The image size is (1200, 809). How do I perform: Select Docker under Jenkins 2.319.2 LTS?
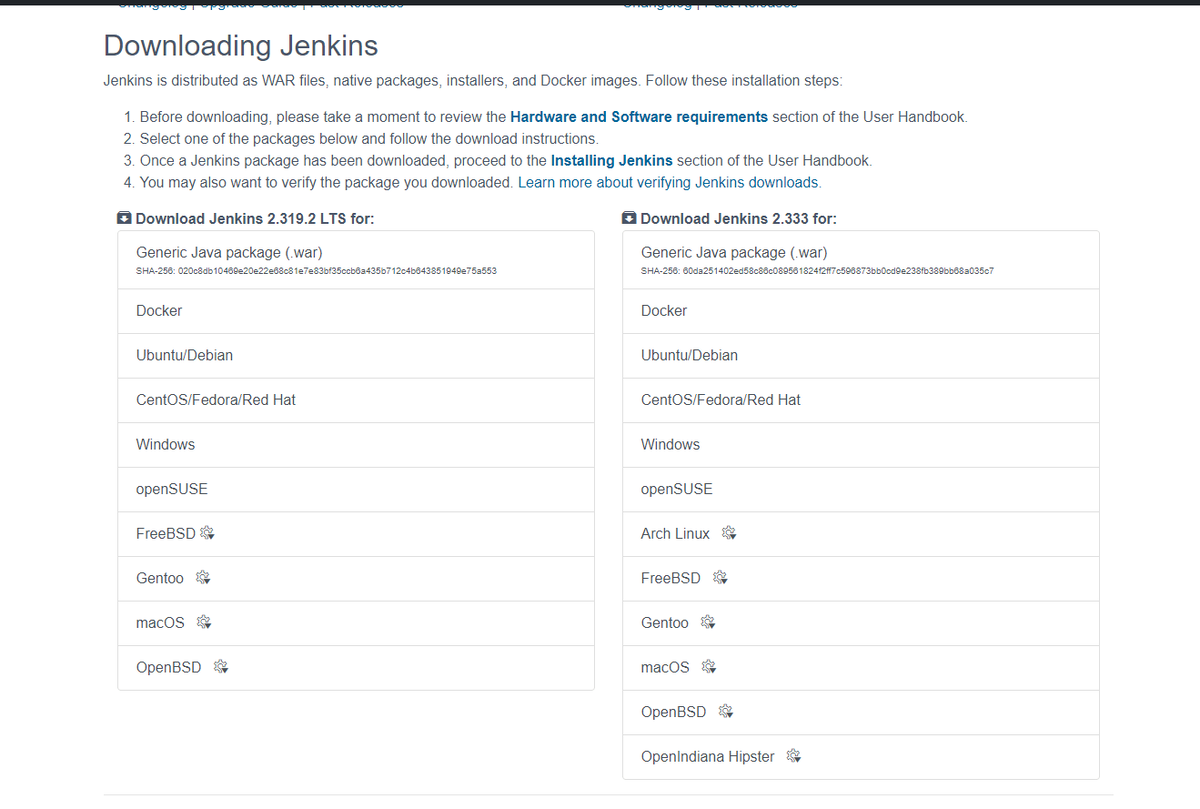pos(356,311)
